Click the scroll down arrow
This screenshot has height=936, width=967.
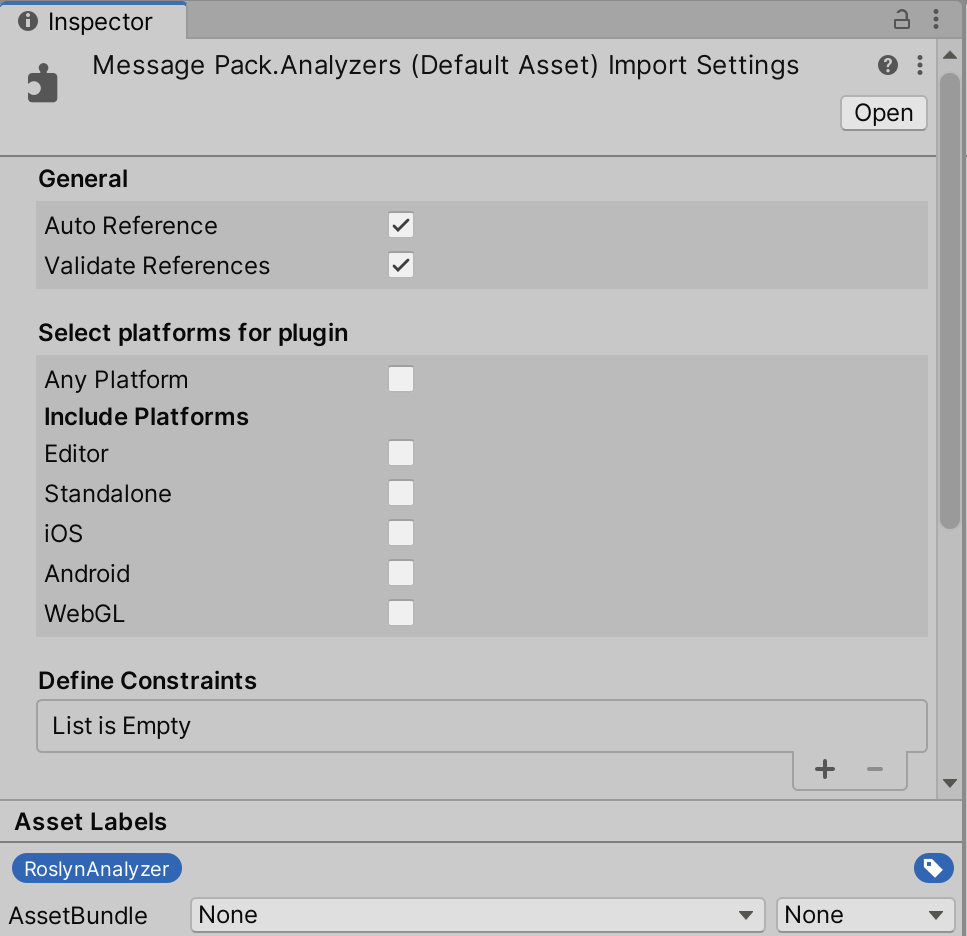click(950, 783)
